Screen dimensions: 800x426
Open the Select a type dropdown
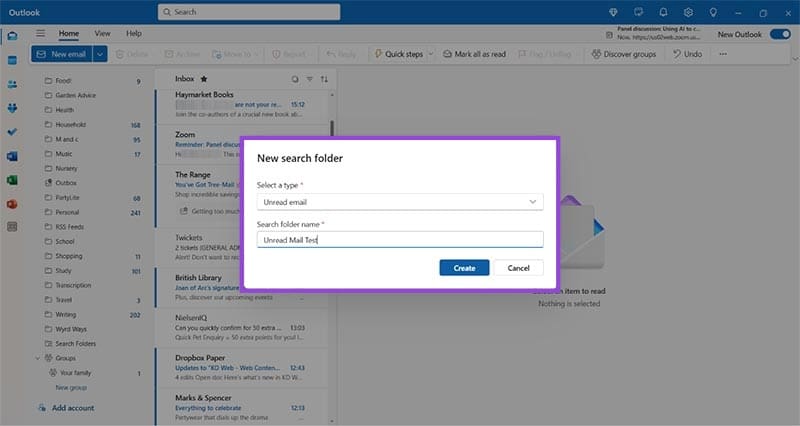[x=400, y=201]
